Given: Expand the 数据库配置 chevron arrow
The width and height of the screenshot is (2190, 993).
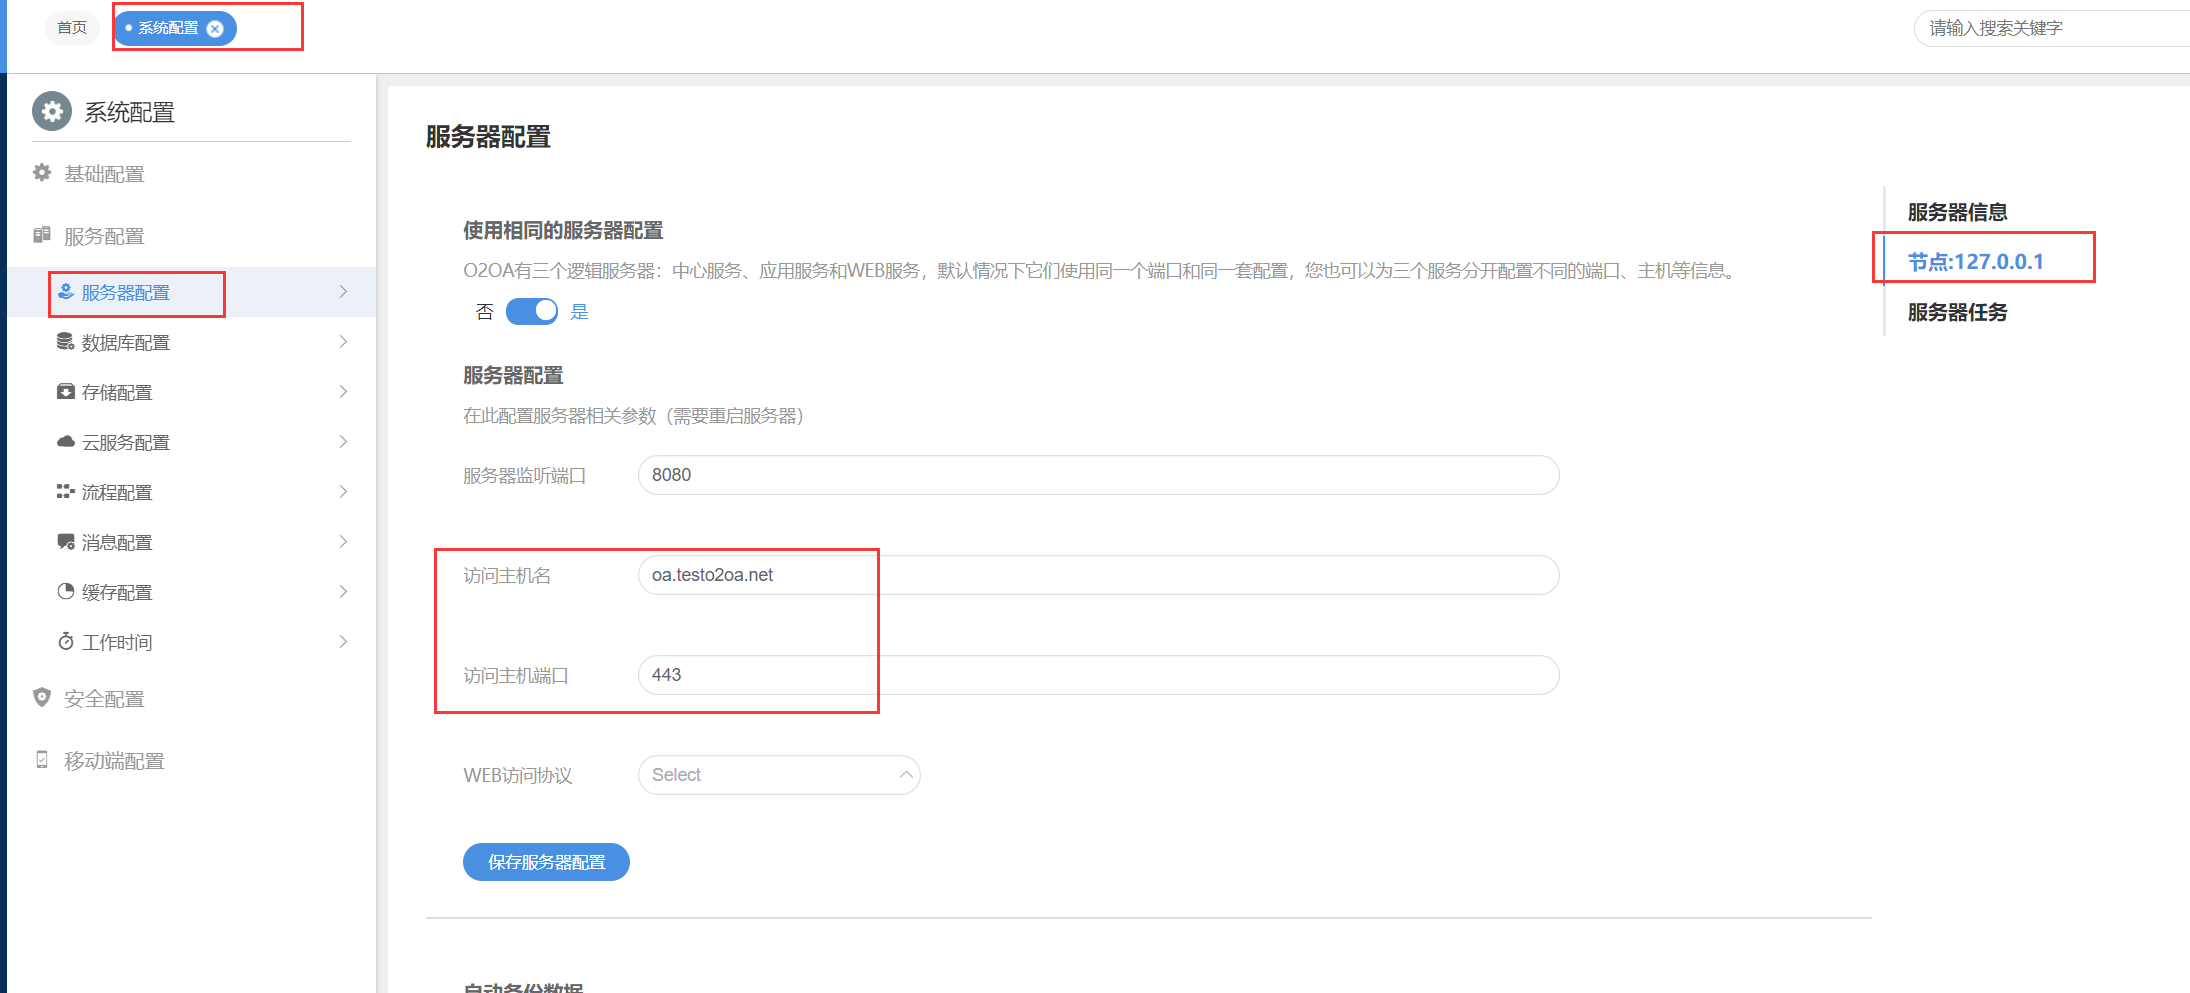Looking at the screenshot, I should point(343,342).
